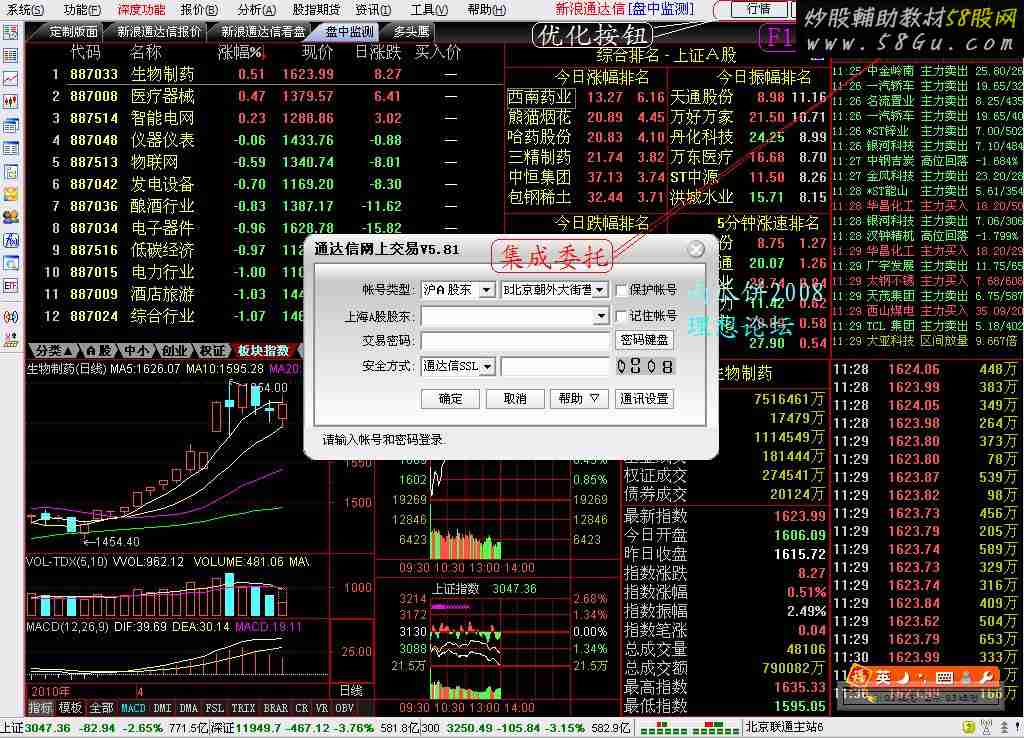This screenshot has width=1024, height=738.
Task: Switch to the 定制版面 tab
Action: (x=73, y=31)
